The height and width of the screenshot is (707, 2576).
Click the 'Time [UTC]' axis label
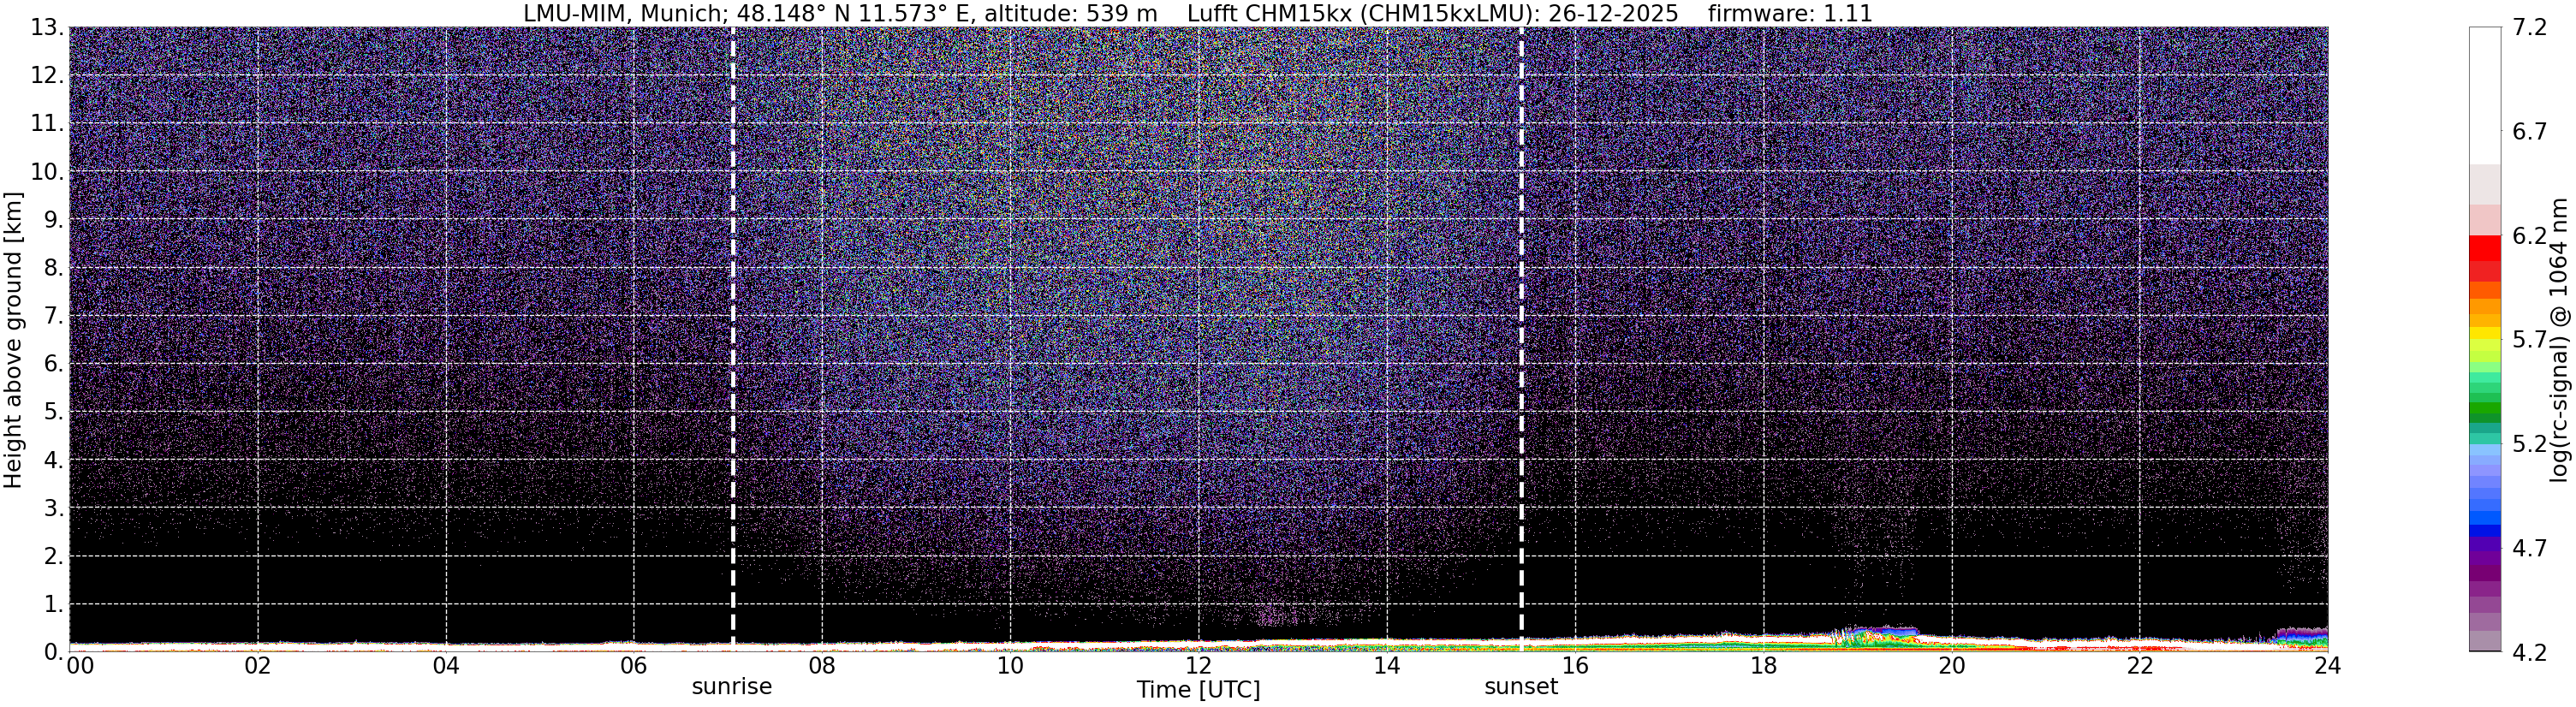point(1198,690)
